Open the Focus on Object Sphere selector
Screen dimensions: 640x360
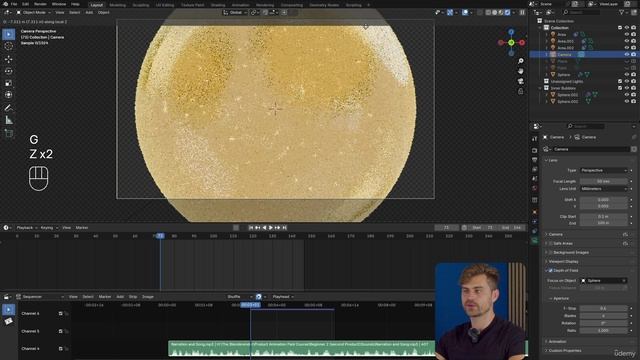[604, 281]
